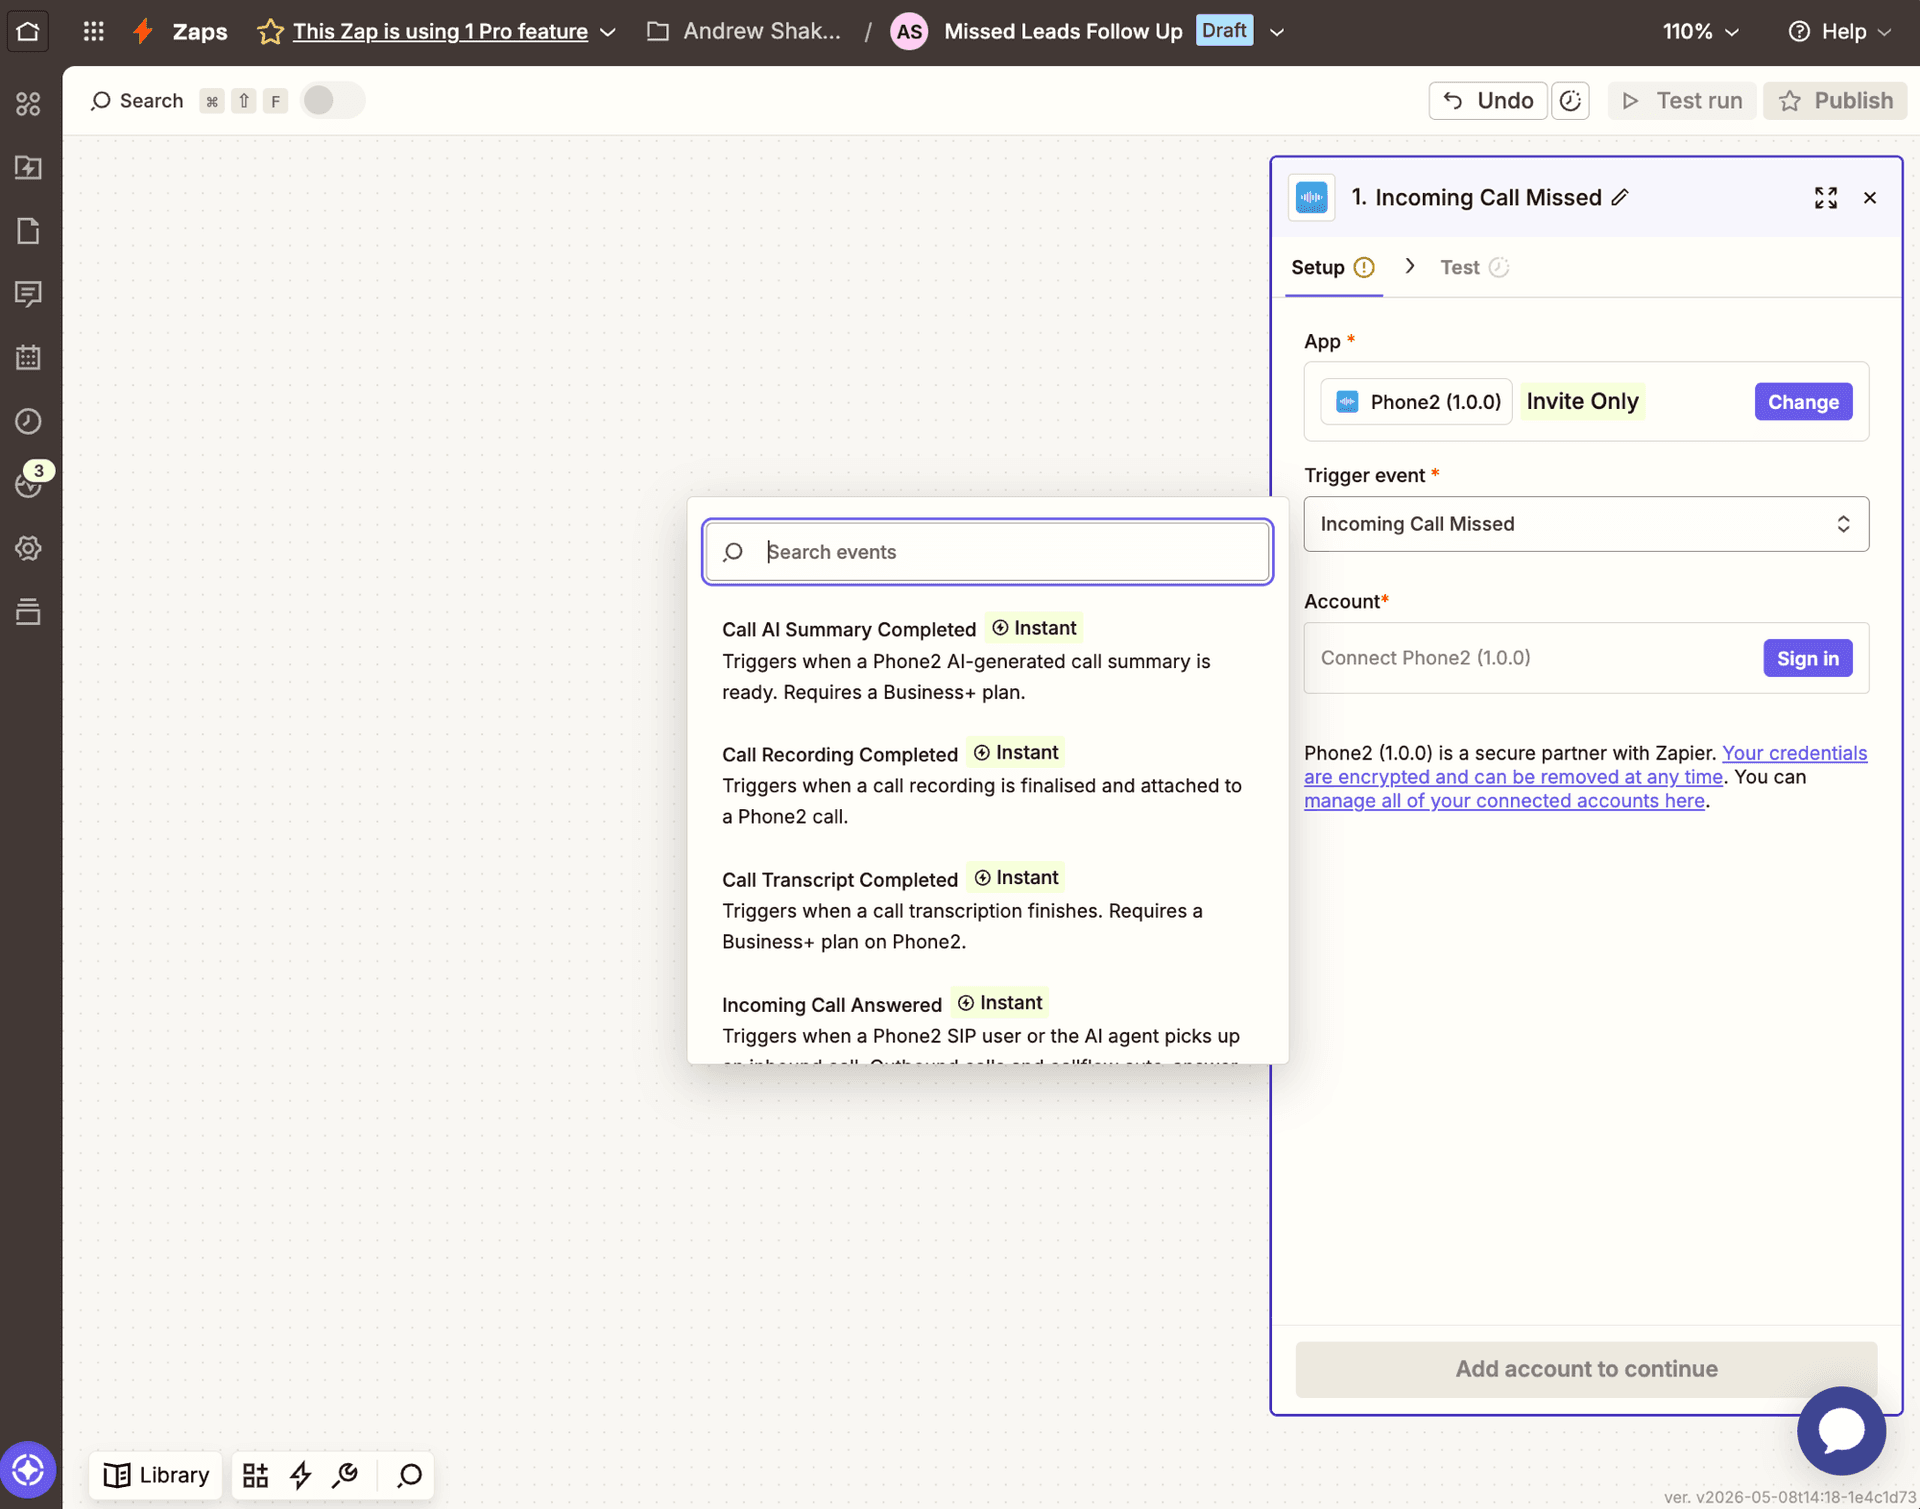Image resolution: width=1920 pixels, height=1509 pixels.
Task: Click the Invite Only label
Action: point(1582,402)
